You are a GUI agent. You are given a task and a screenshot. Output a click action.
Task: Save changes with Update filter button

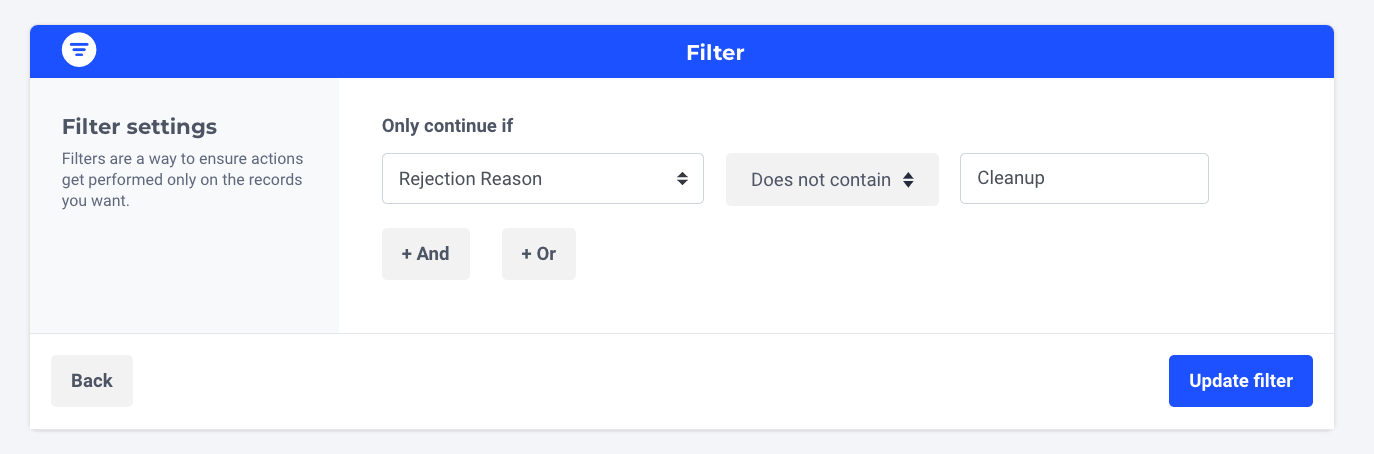(1240, 381)
